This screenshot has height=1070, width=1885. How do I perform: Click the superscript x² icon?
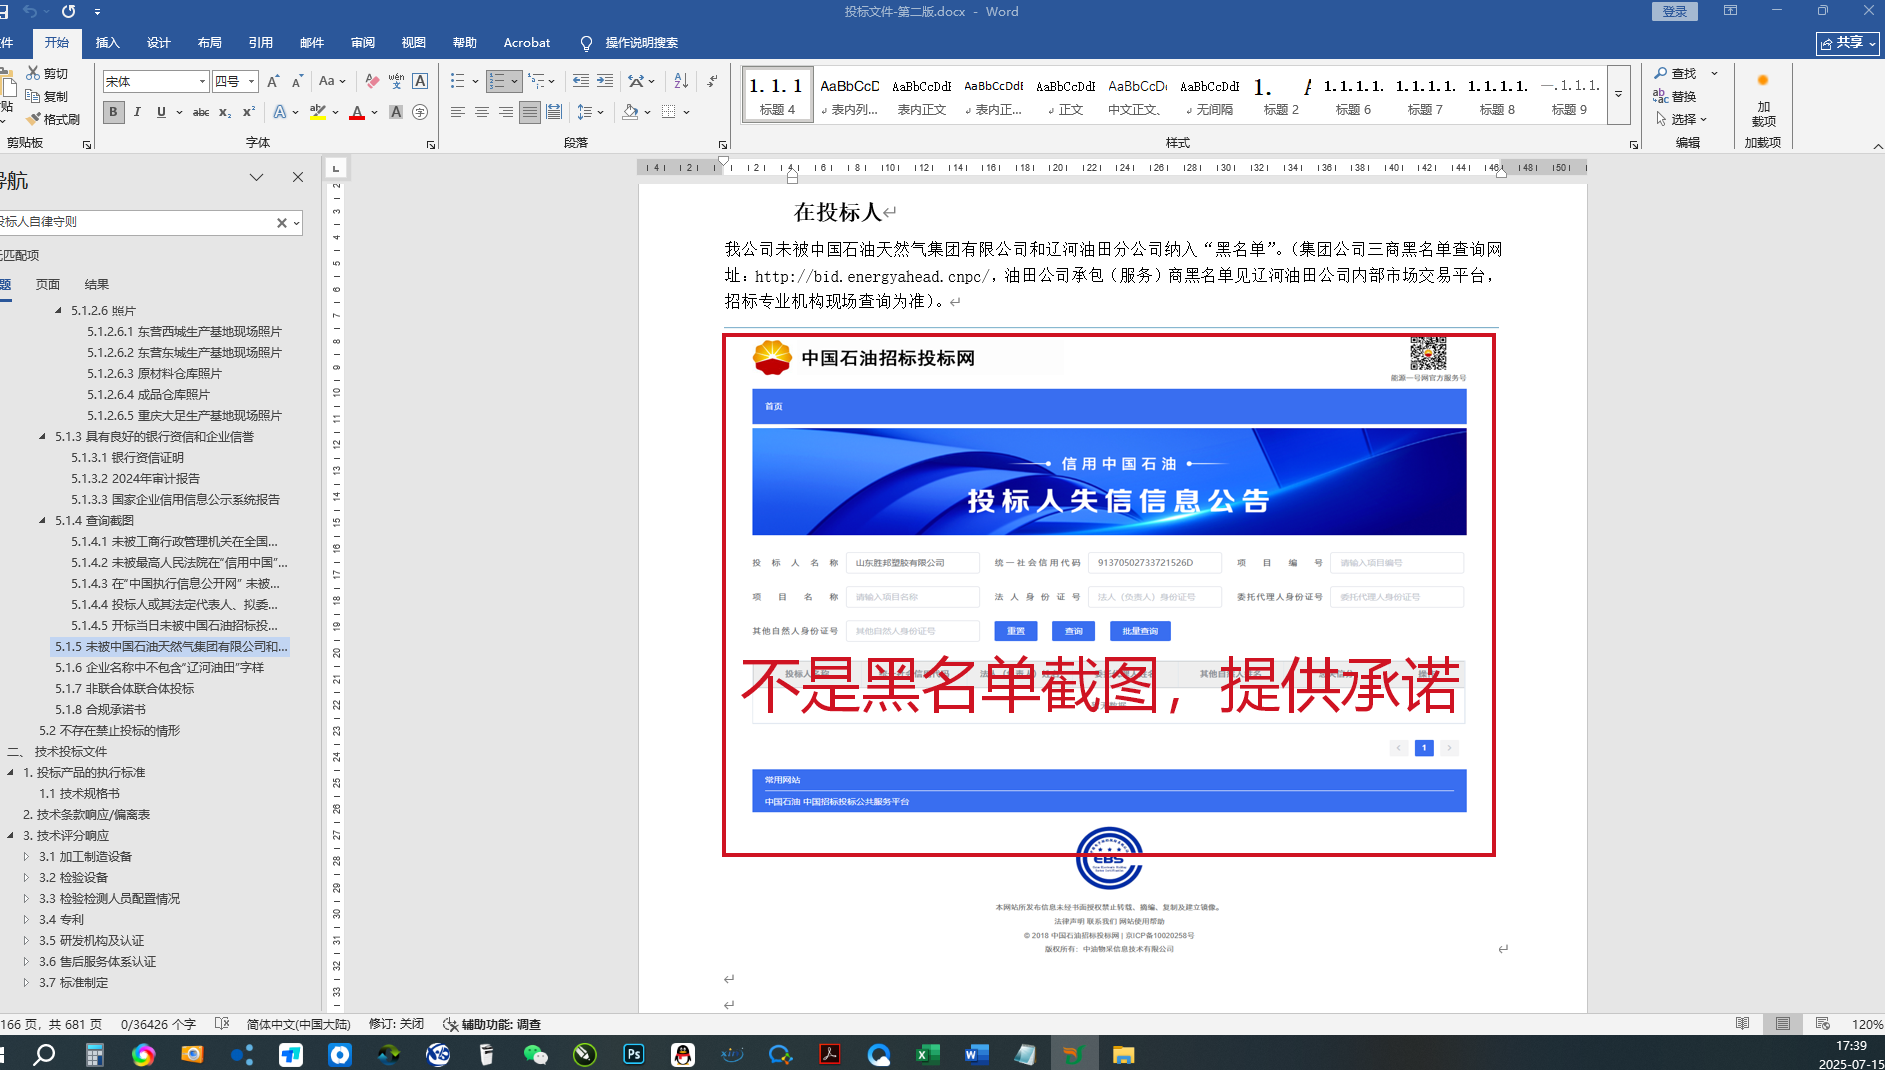coord(249,112)
